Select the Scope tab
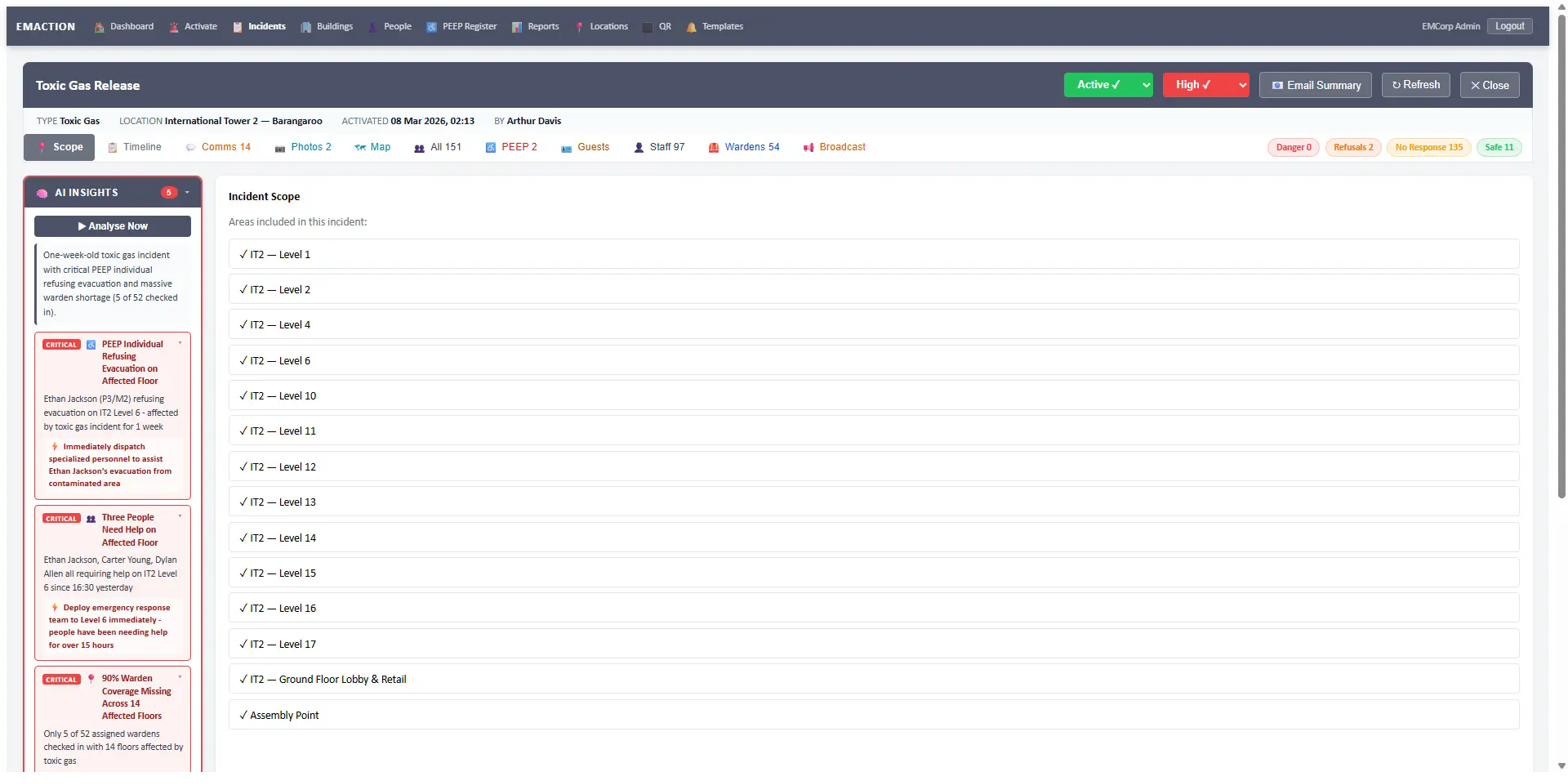1568x784 pixels. point(59,147)
